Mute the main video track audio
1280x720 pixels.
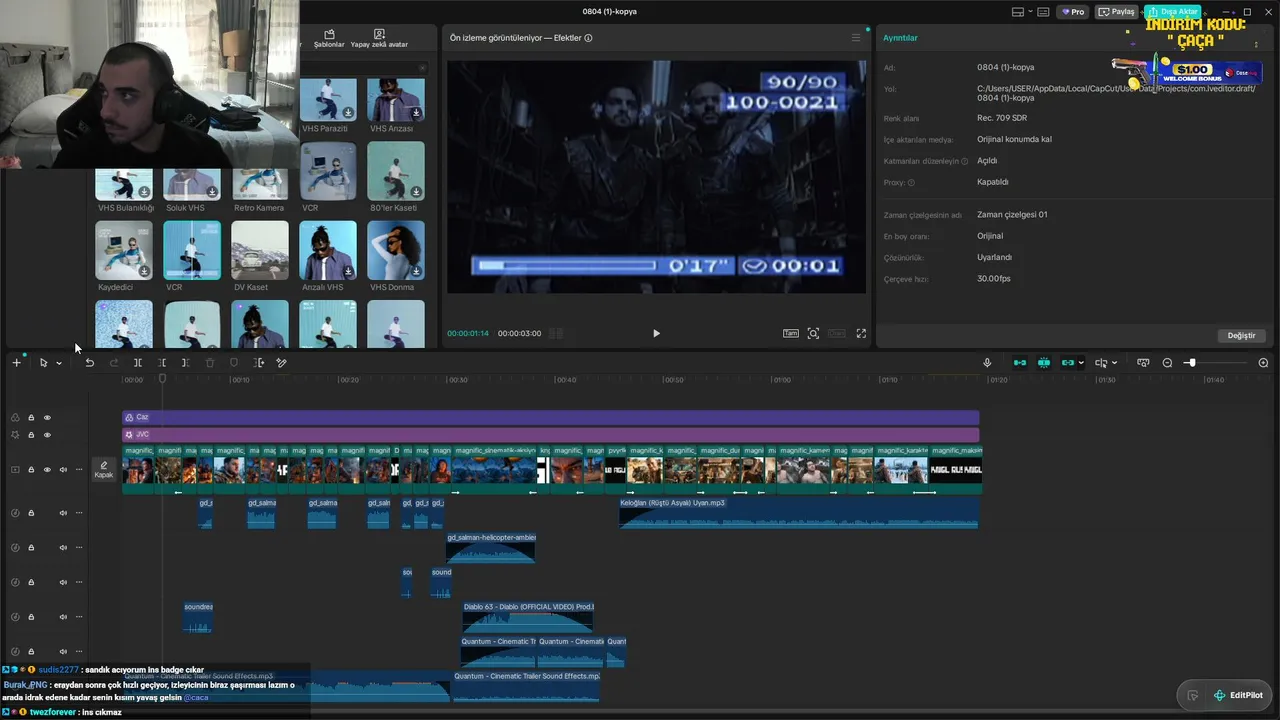pyautogui.click(x=63, y=470)
